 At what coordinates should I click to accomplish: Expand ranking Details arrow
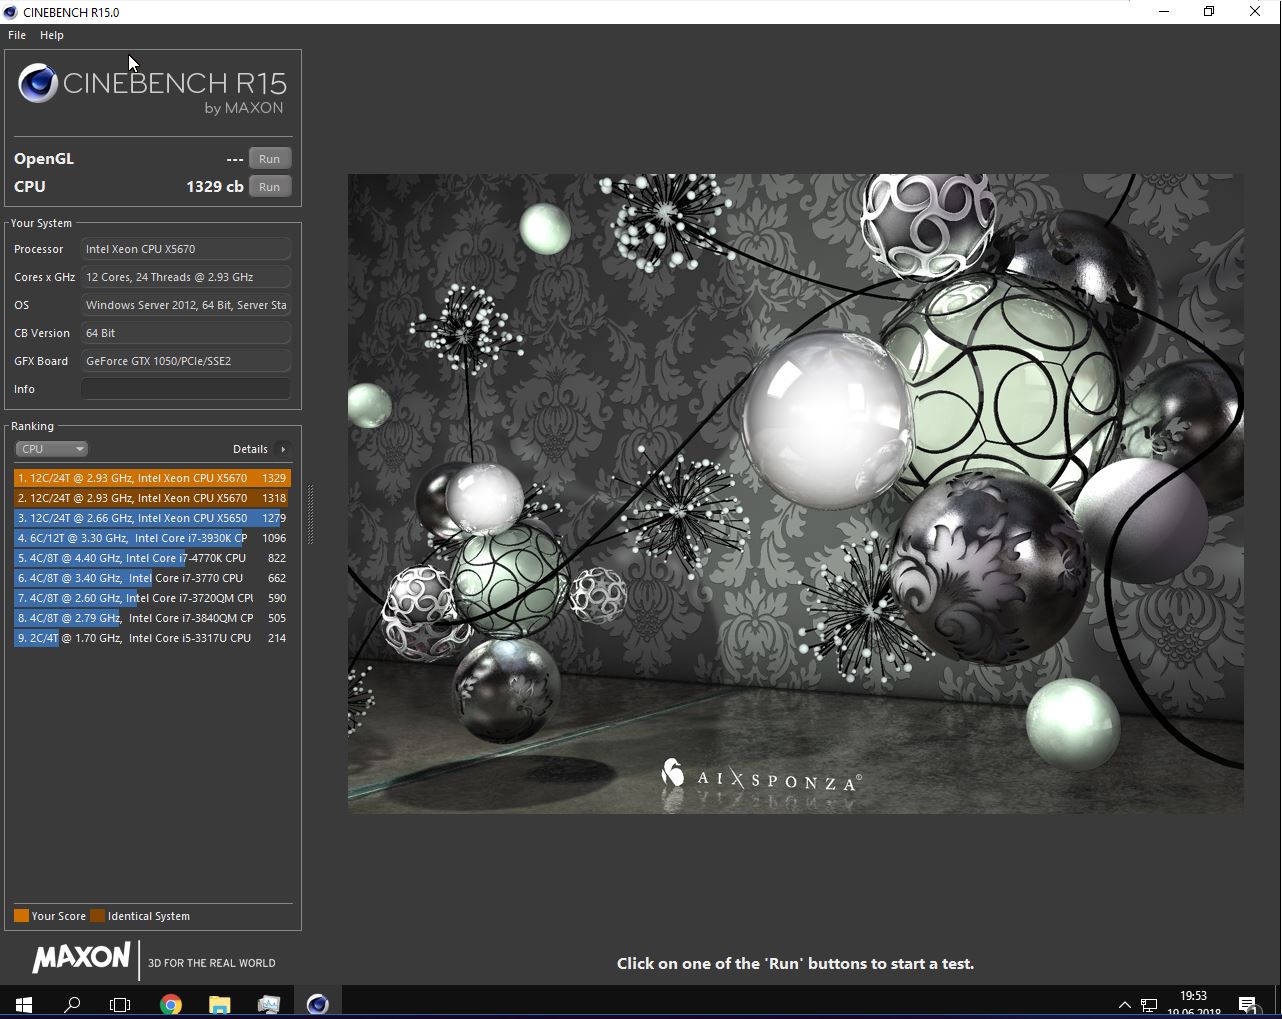pyautogui.click(x=283, y=449)
